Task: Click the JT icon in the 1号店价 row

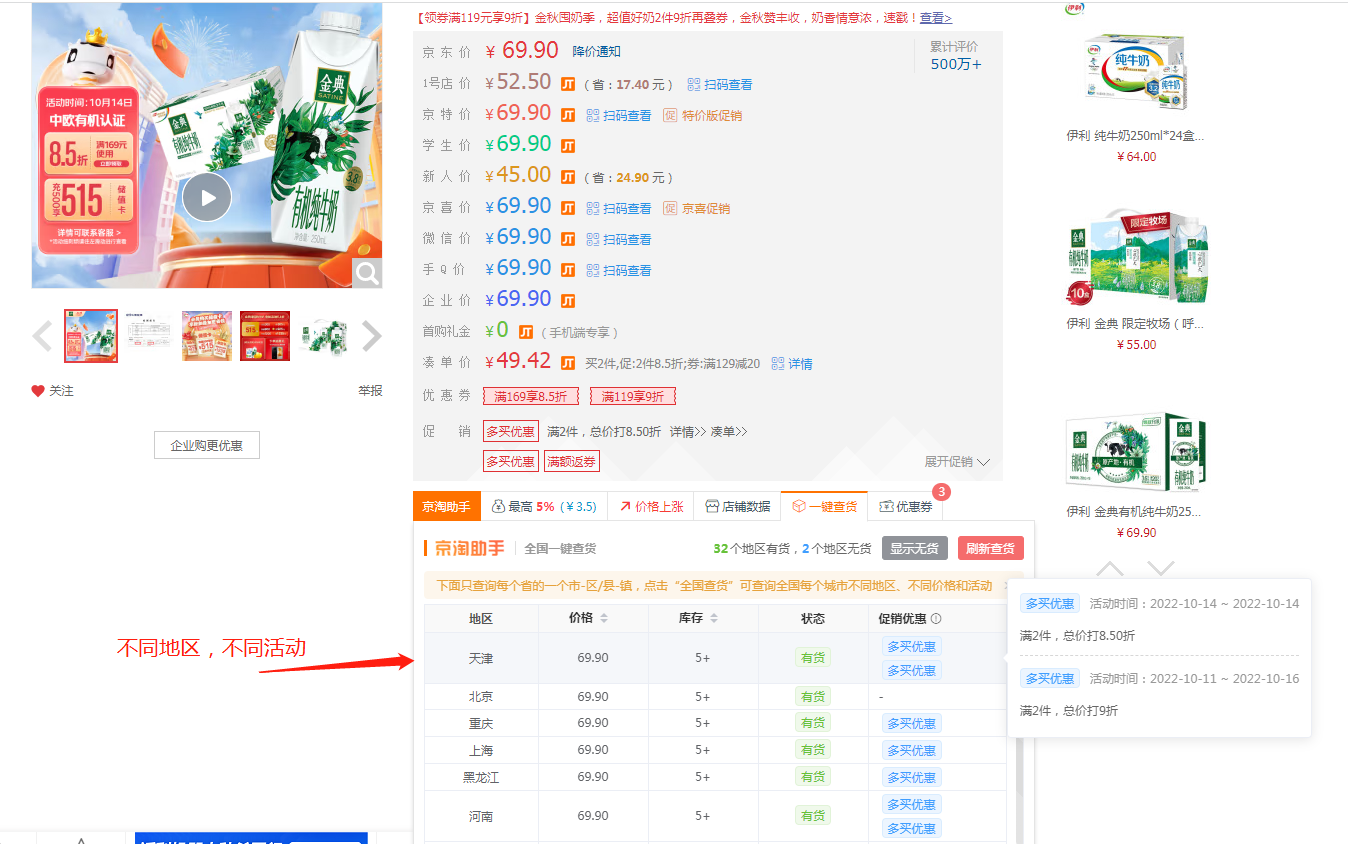Action: pyautogui.click(x=568, y=84)
